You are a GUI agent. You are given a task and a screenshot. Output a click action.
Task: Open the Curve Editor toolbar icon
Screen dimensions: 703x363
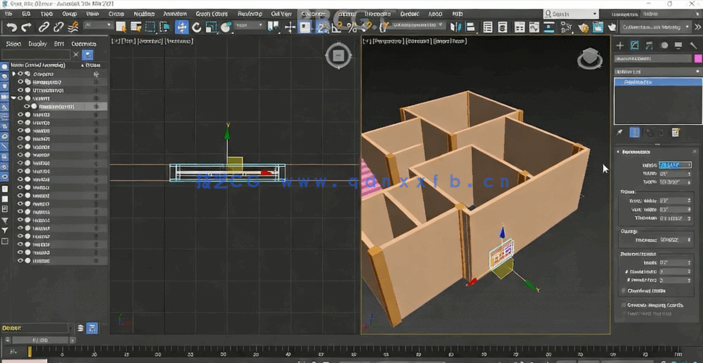534,27
